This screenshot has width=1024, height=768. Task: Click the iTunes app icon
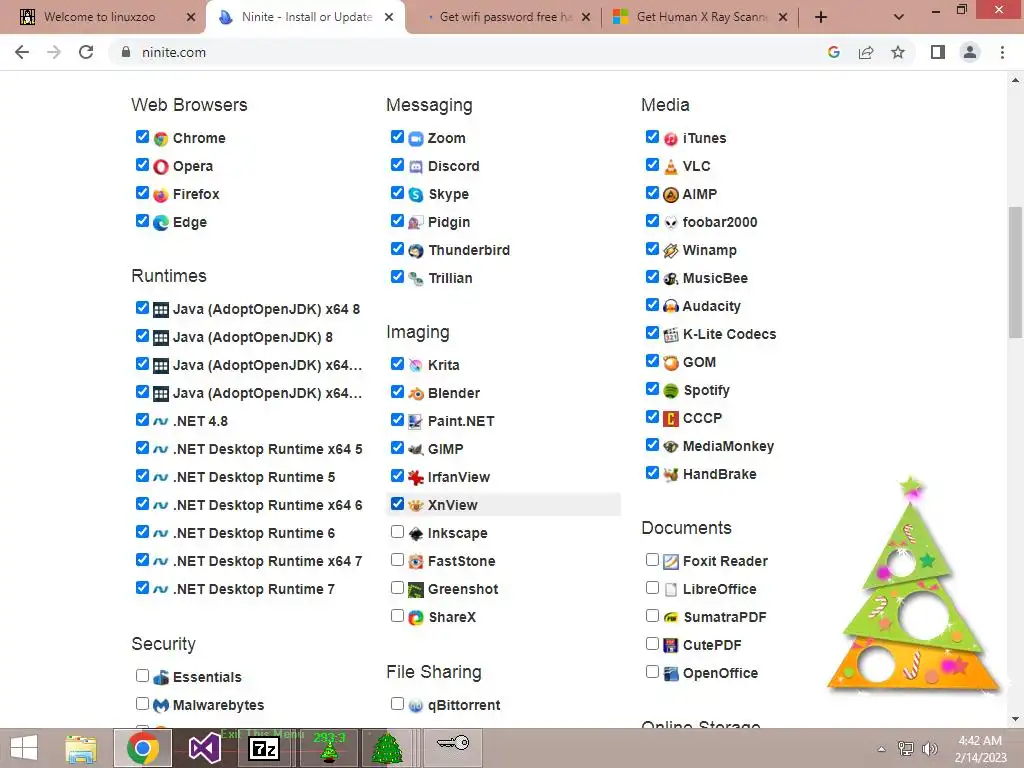point(671,138)
